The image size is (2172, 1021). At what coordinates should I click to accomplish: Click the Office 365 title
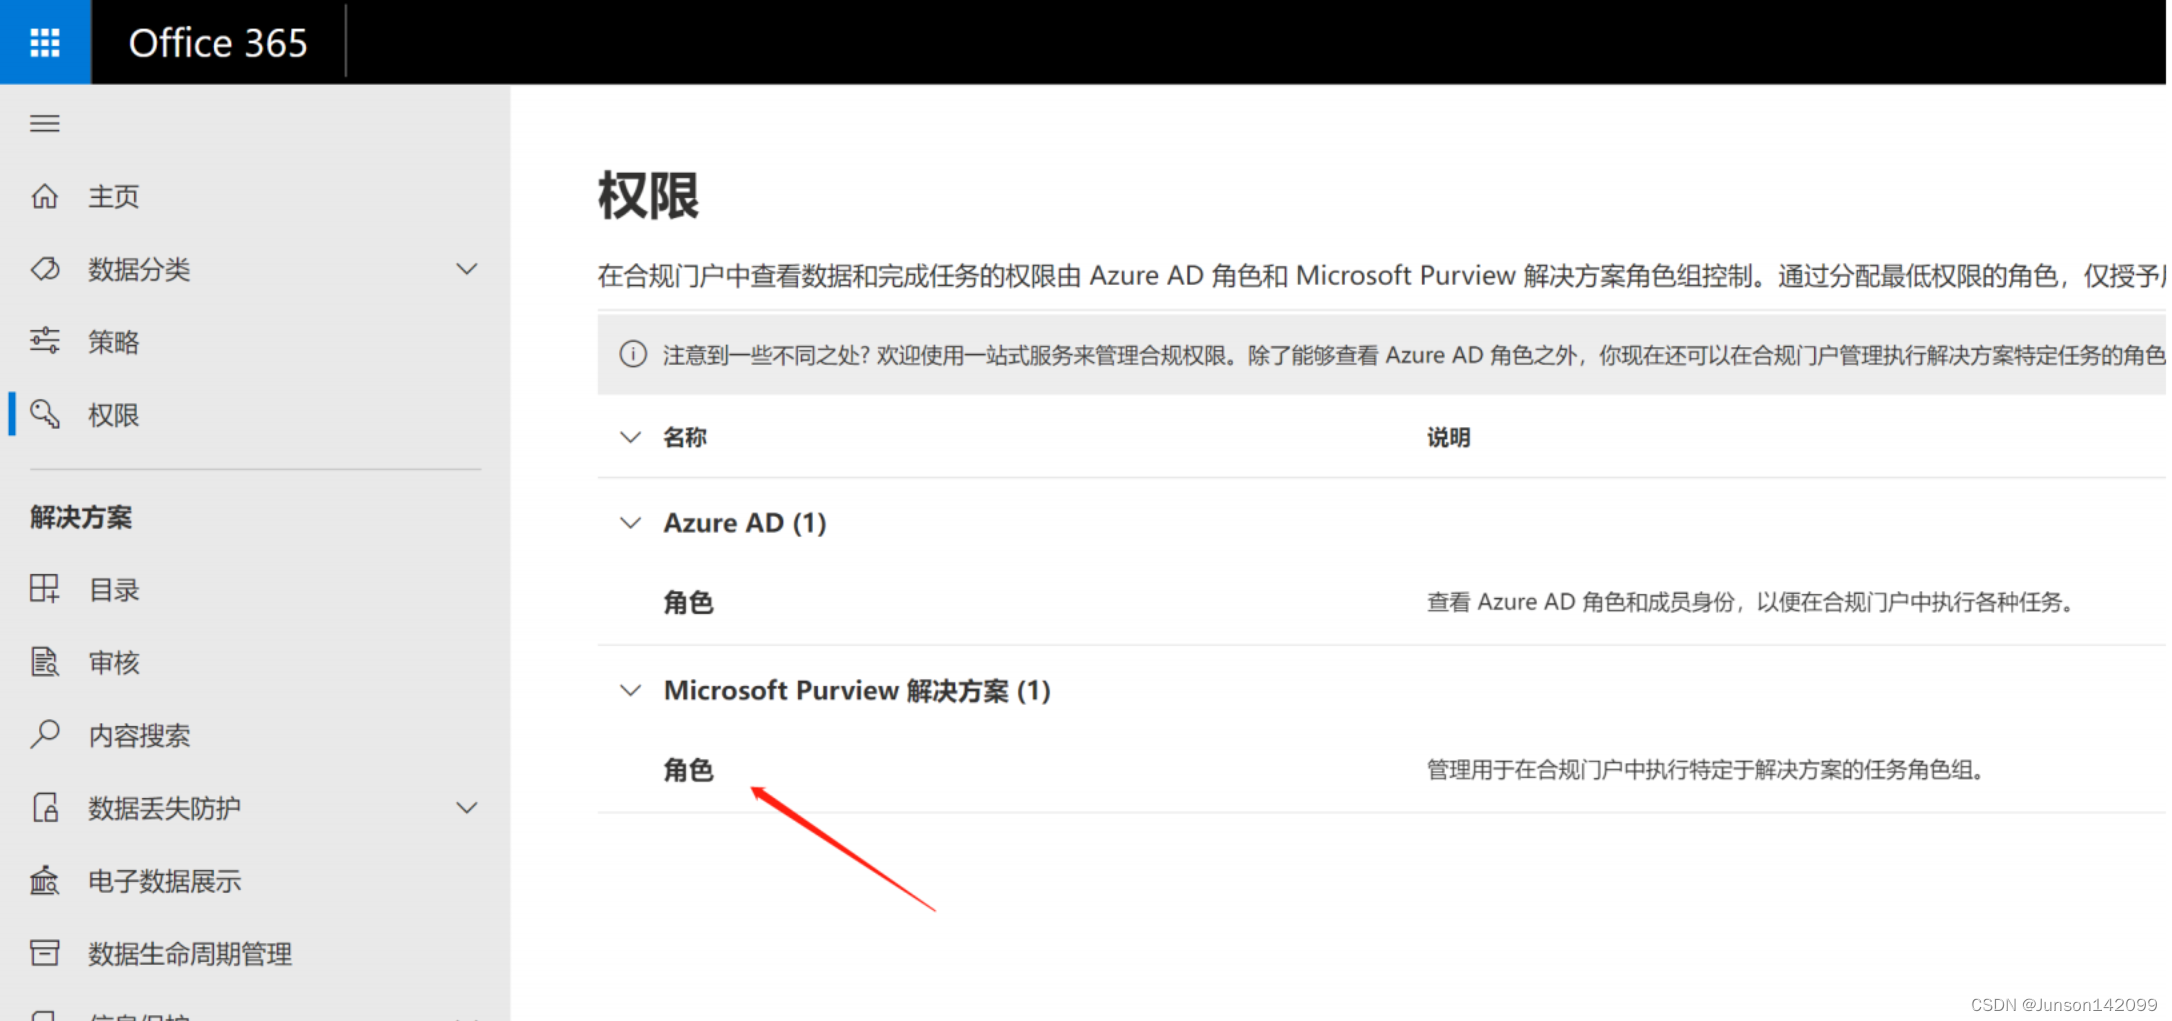pos(218,43)
